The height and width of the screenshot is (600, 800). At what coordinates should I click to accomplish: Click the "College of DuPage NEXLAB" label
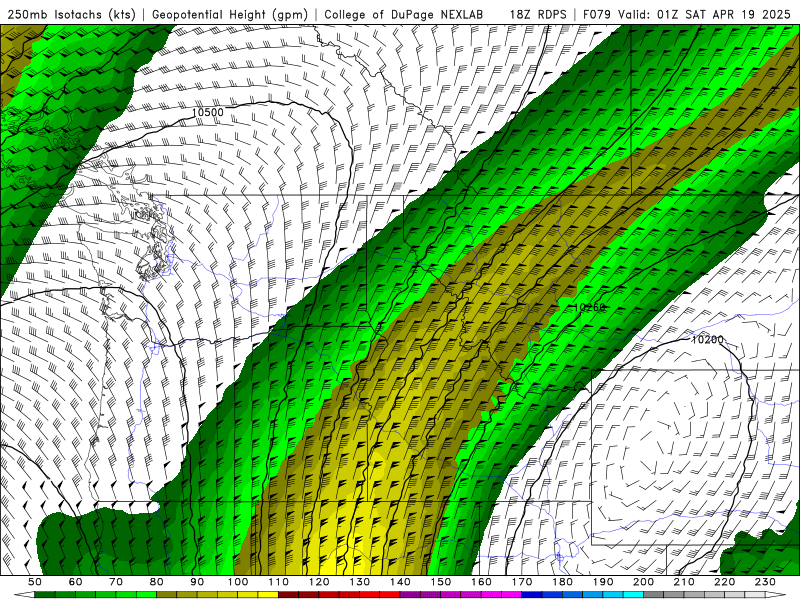(x=404, y=14)
